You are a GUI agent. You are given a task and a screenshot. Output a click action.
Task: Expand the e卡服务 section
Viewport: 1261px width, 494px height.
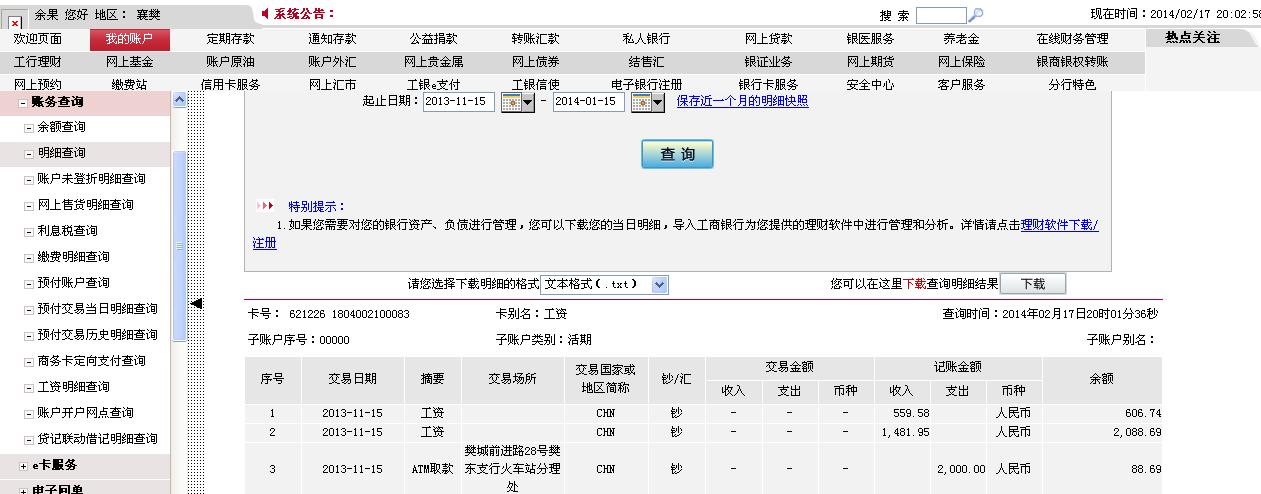23,465
